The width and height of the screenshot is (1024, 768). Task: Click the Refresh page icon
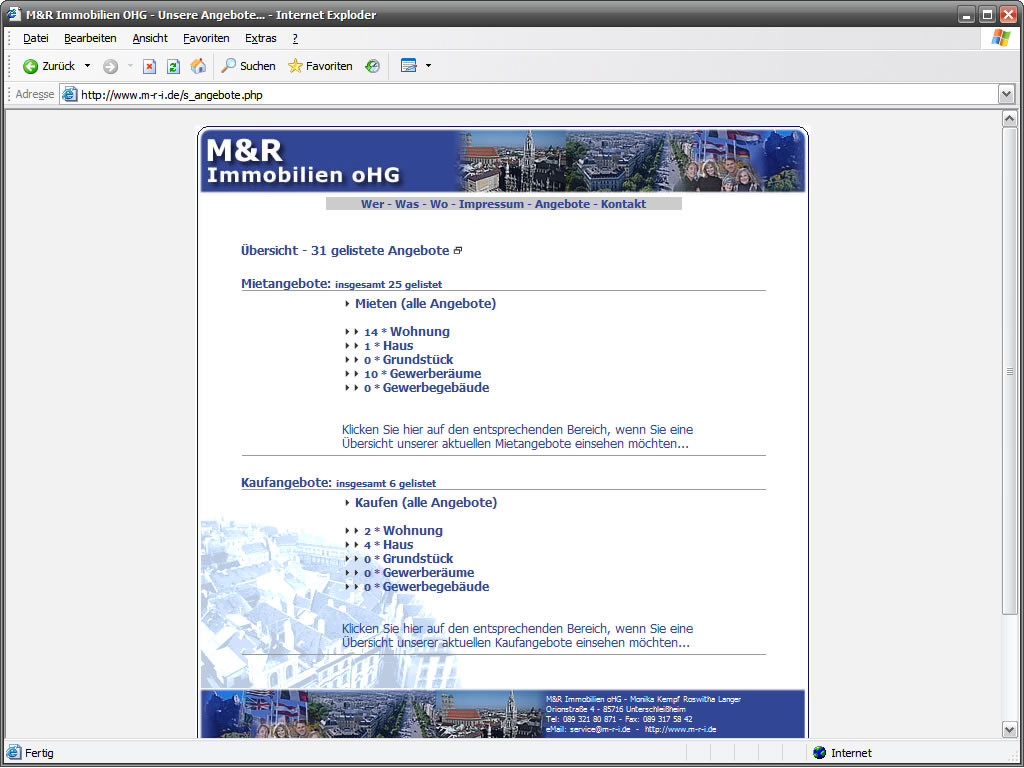point(173,66)
